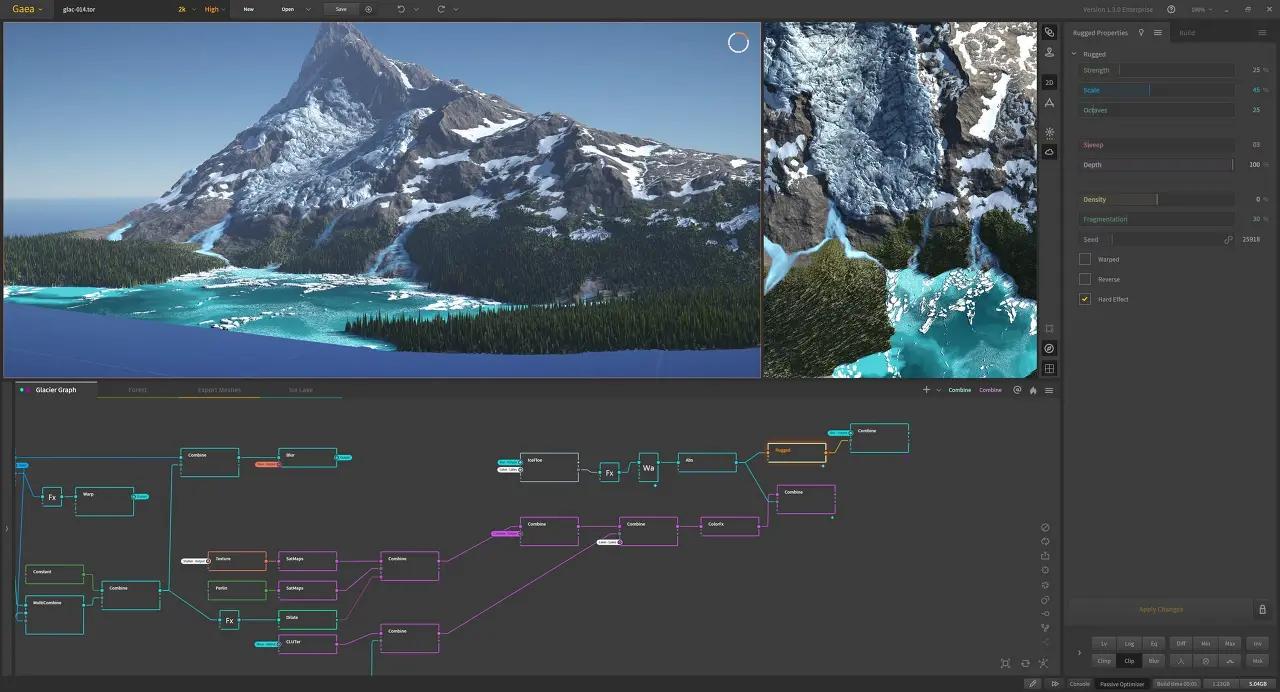Click the compass icon beside 2D viewport

point(1049,348)
